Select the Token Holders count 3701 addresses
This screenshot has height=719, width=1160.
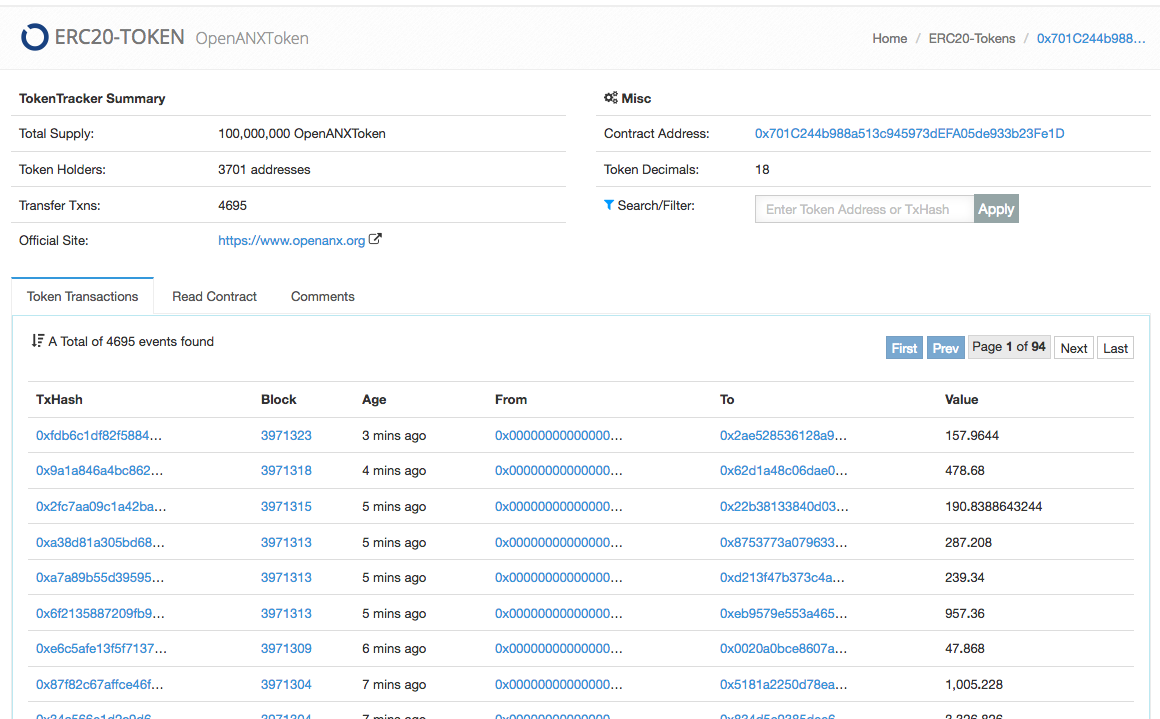point(263,169)
